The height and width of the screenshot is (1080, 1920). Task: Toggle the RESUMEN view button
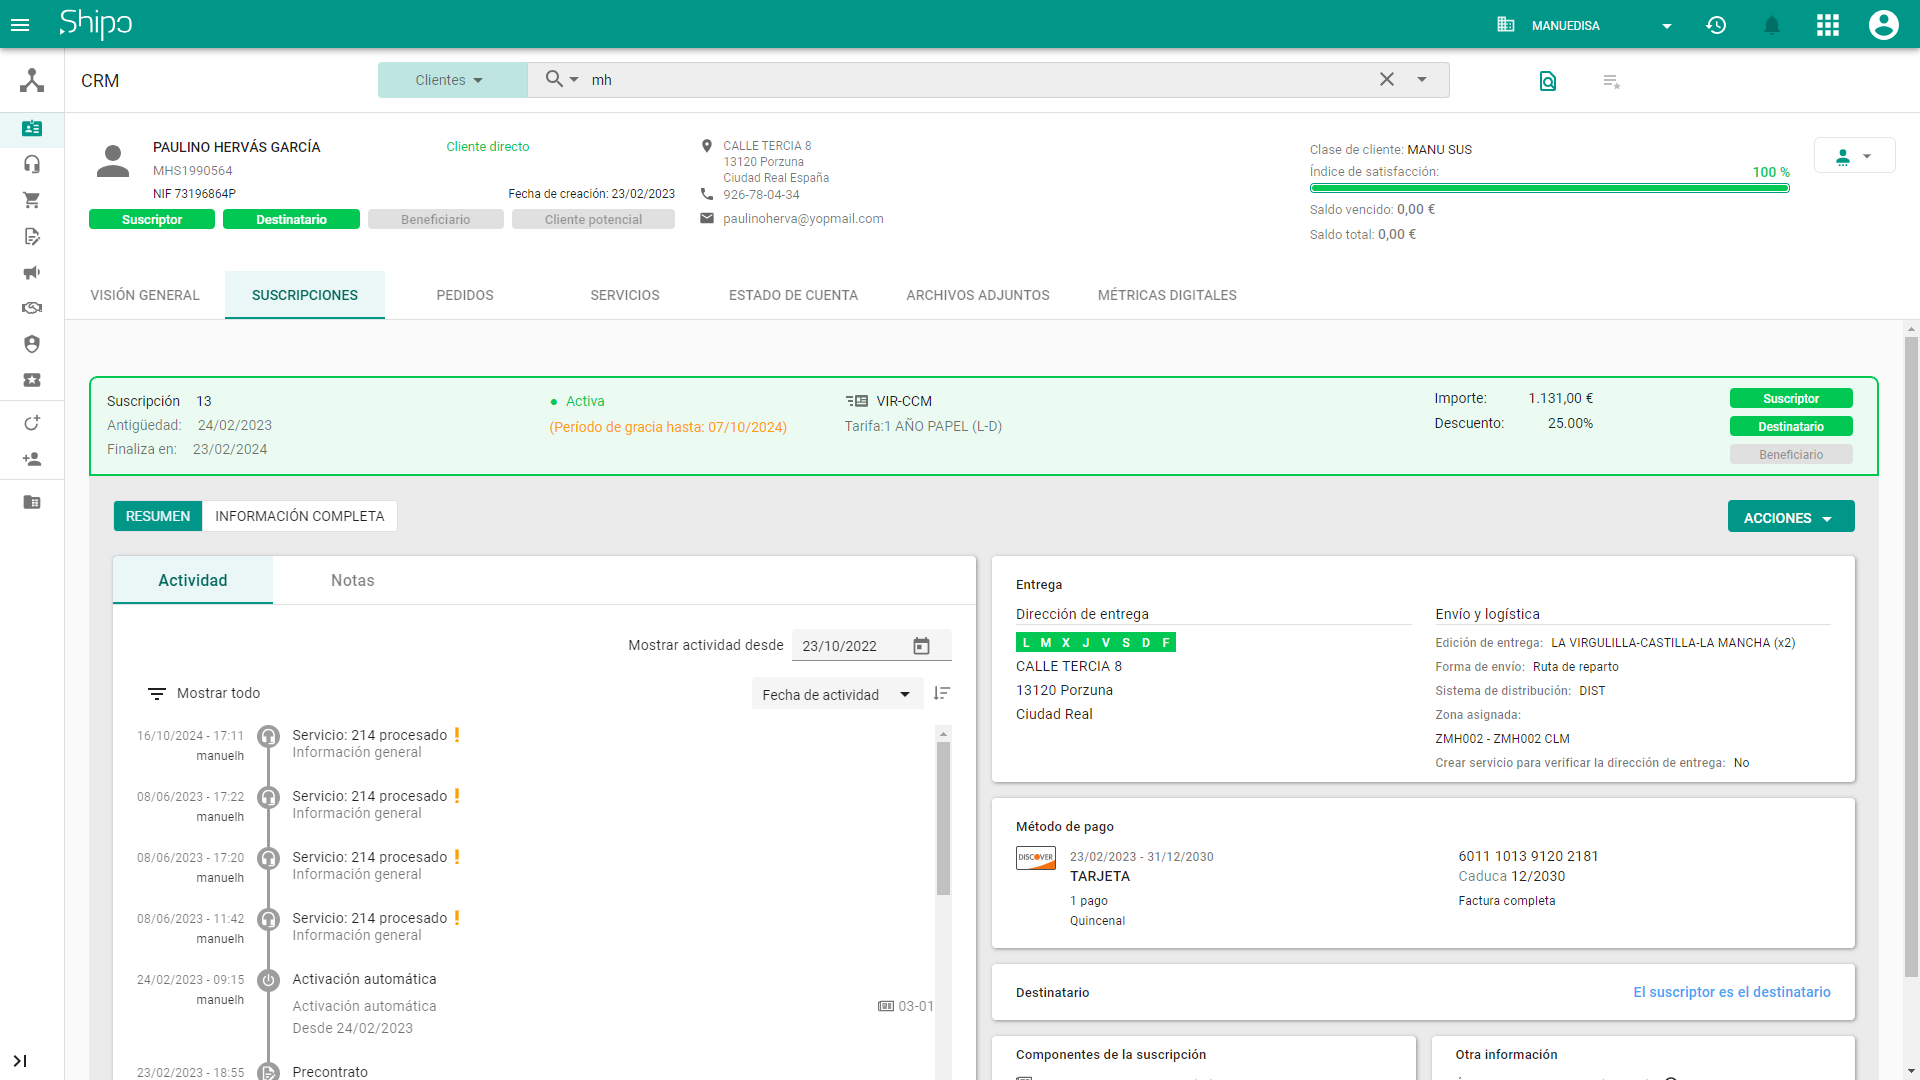(x=157, y=516)
